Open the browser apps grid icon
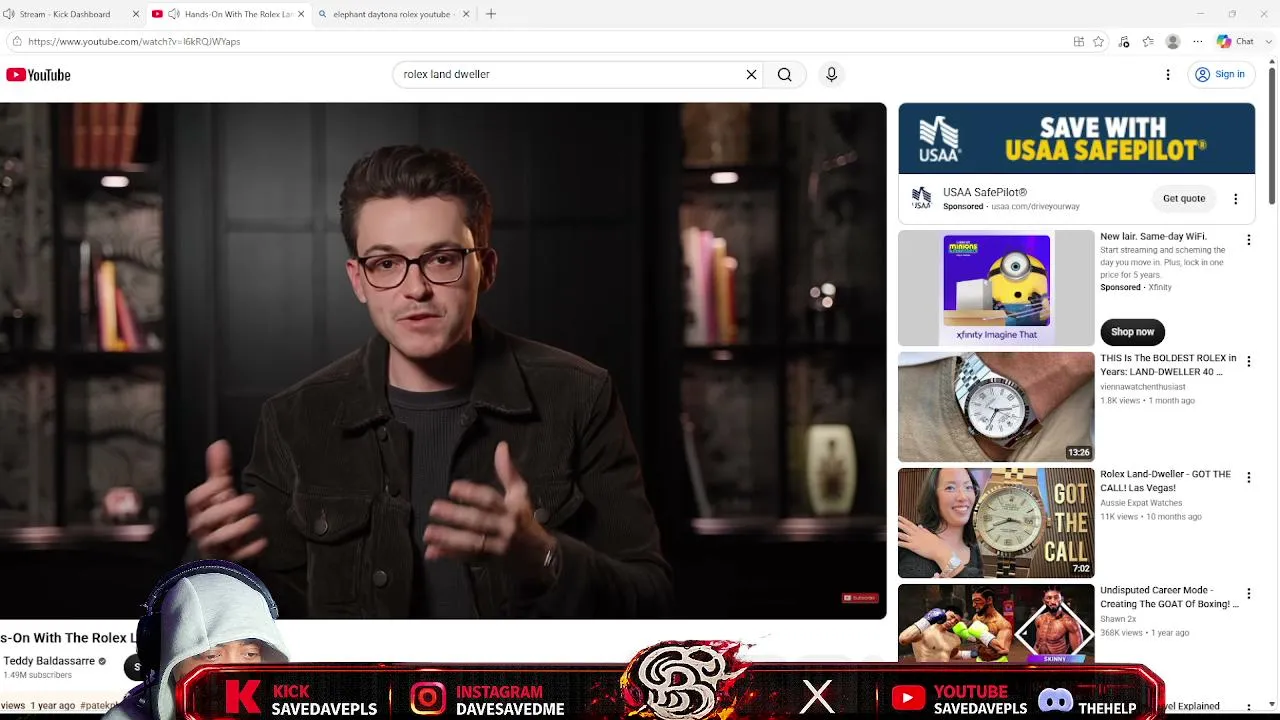This screenshot has height=720, width=1280. click(x=1078, y=42)
